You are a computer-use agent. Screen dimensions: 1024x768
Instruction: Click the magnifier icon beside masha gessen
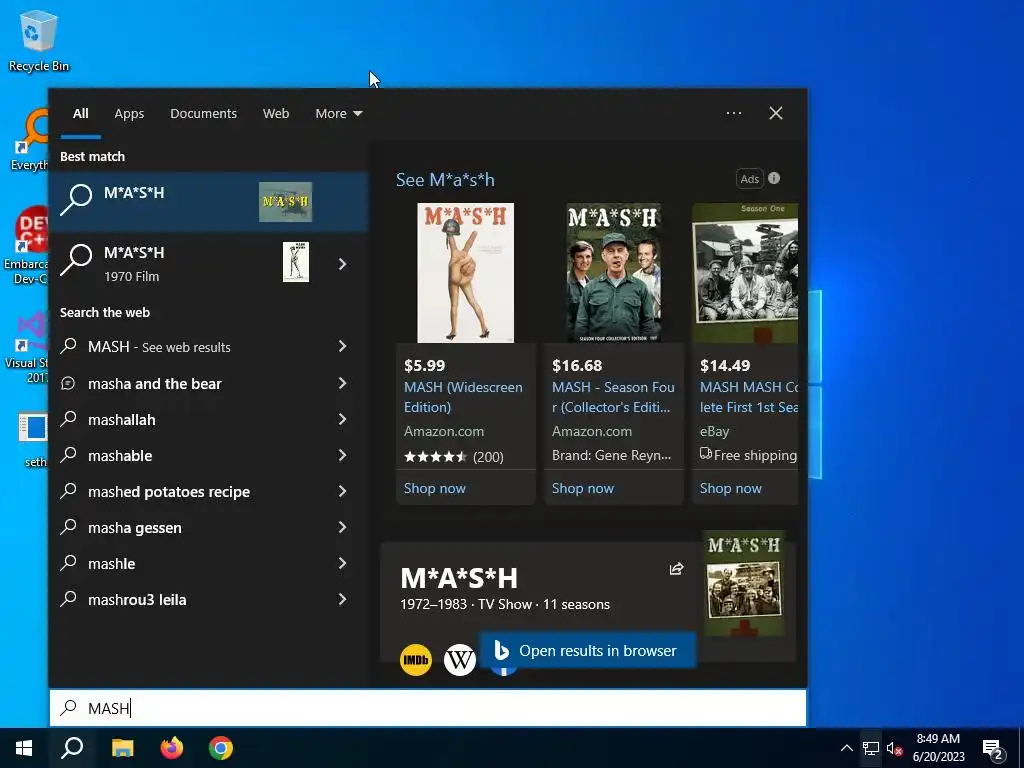tap(69, 526)
